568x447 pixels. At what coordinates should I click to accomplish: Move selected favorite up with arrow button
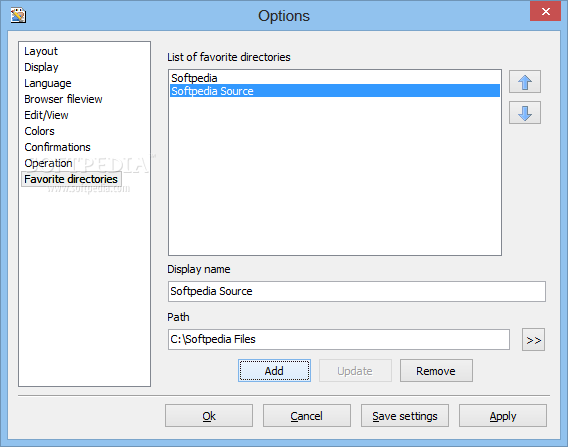pos(525,82)
